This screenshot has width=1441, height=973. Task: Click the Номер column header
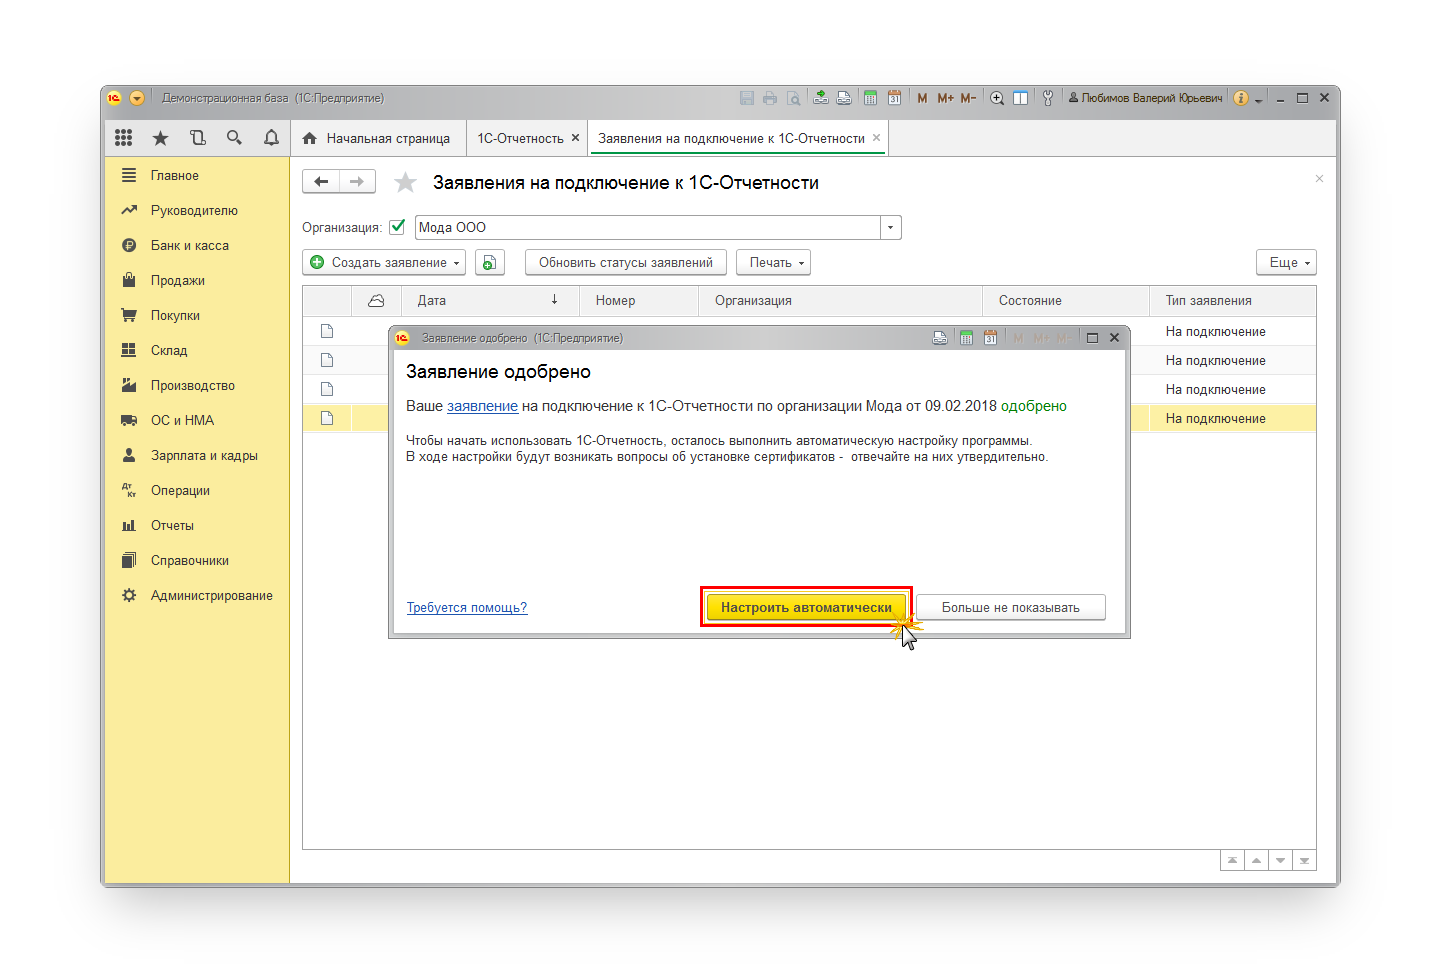click(x=639, y=300)
